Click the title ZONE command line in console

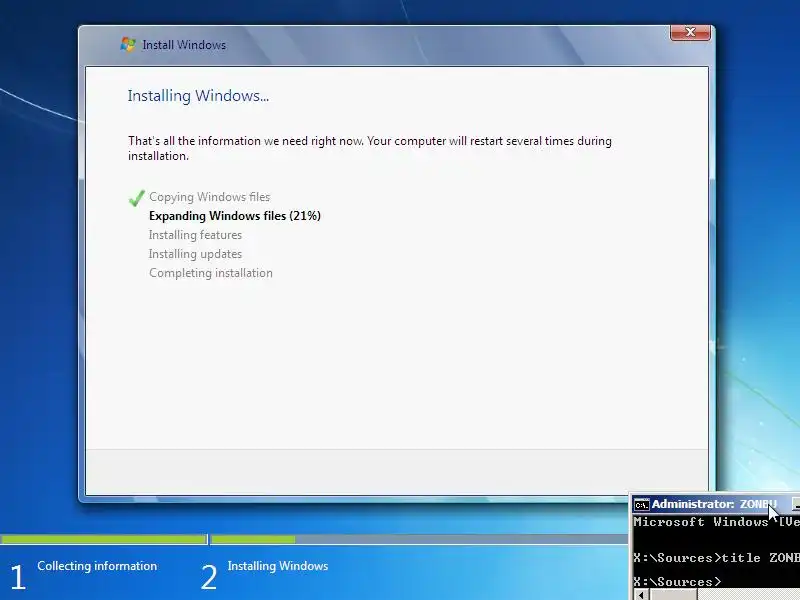point(716,558)
